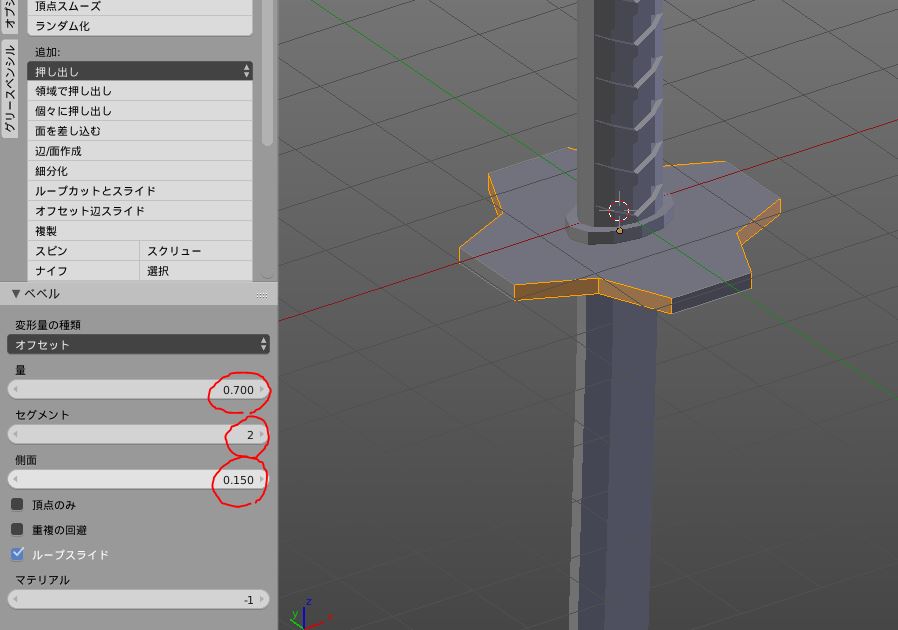Open 変形量の種類 オフセット dropdown
This screenshot has height=630, width=898.
(x=139, y=344)
